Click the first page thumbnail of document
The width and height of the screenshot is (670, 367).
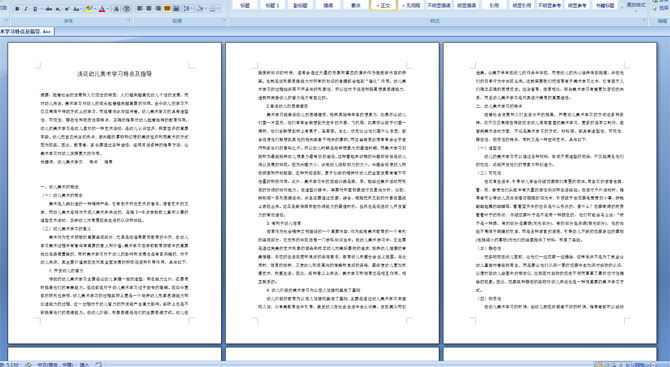[115, 193]
